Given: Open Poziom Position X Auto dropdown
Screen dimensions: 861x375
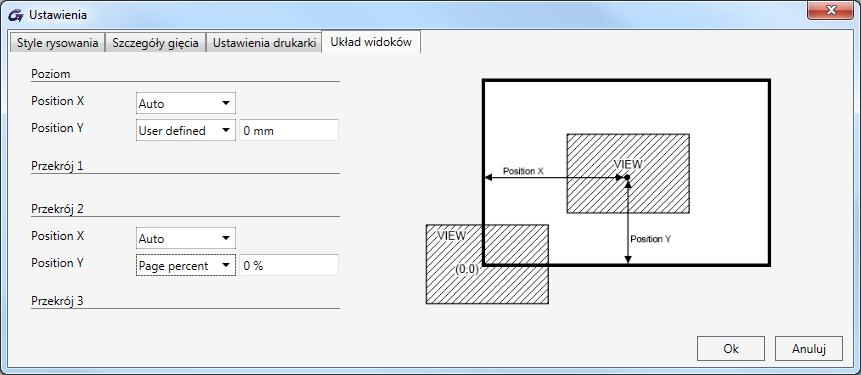Looking at the screenshot, I should tap(186, 103).
